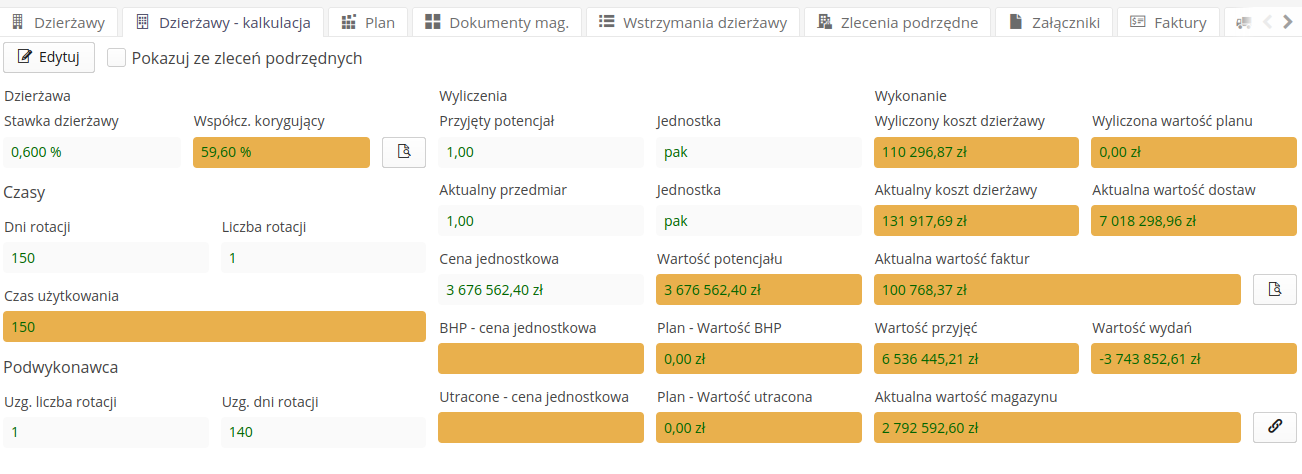This screenshot has width=1302, height=474.
Task: Open the Zlecenia podrzędne tab
Action: click(897, 22)
